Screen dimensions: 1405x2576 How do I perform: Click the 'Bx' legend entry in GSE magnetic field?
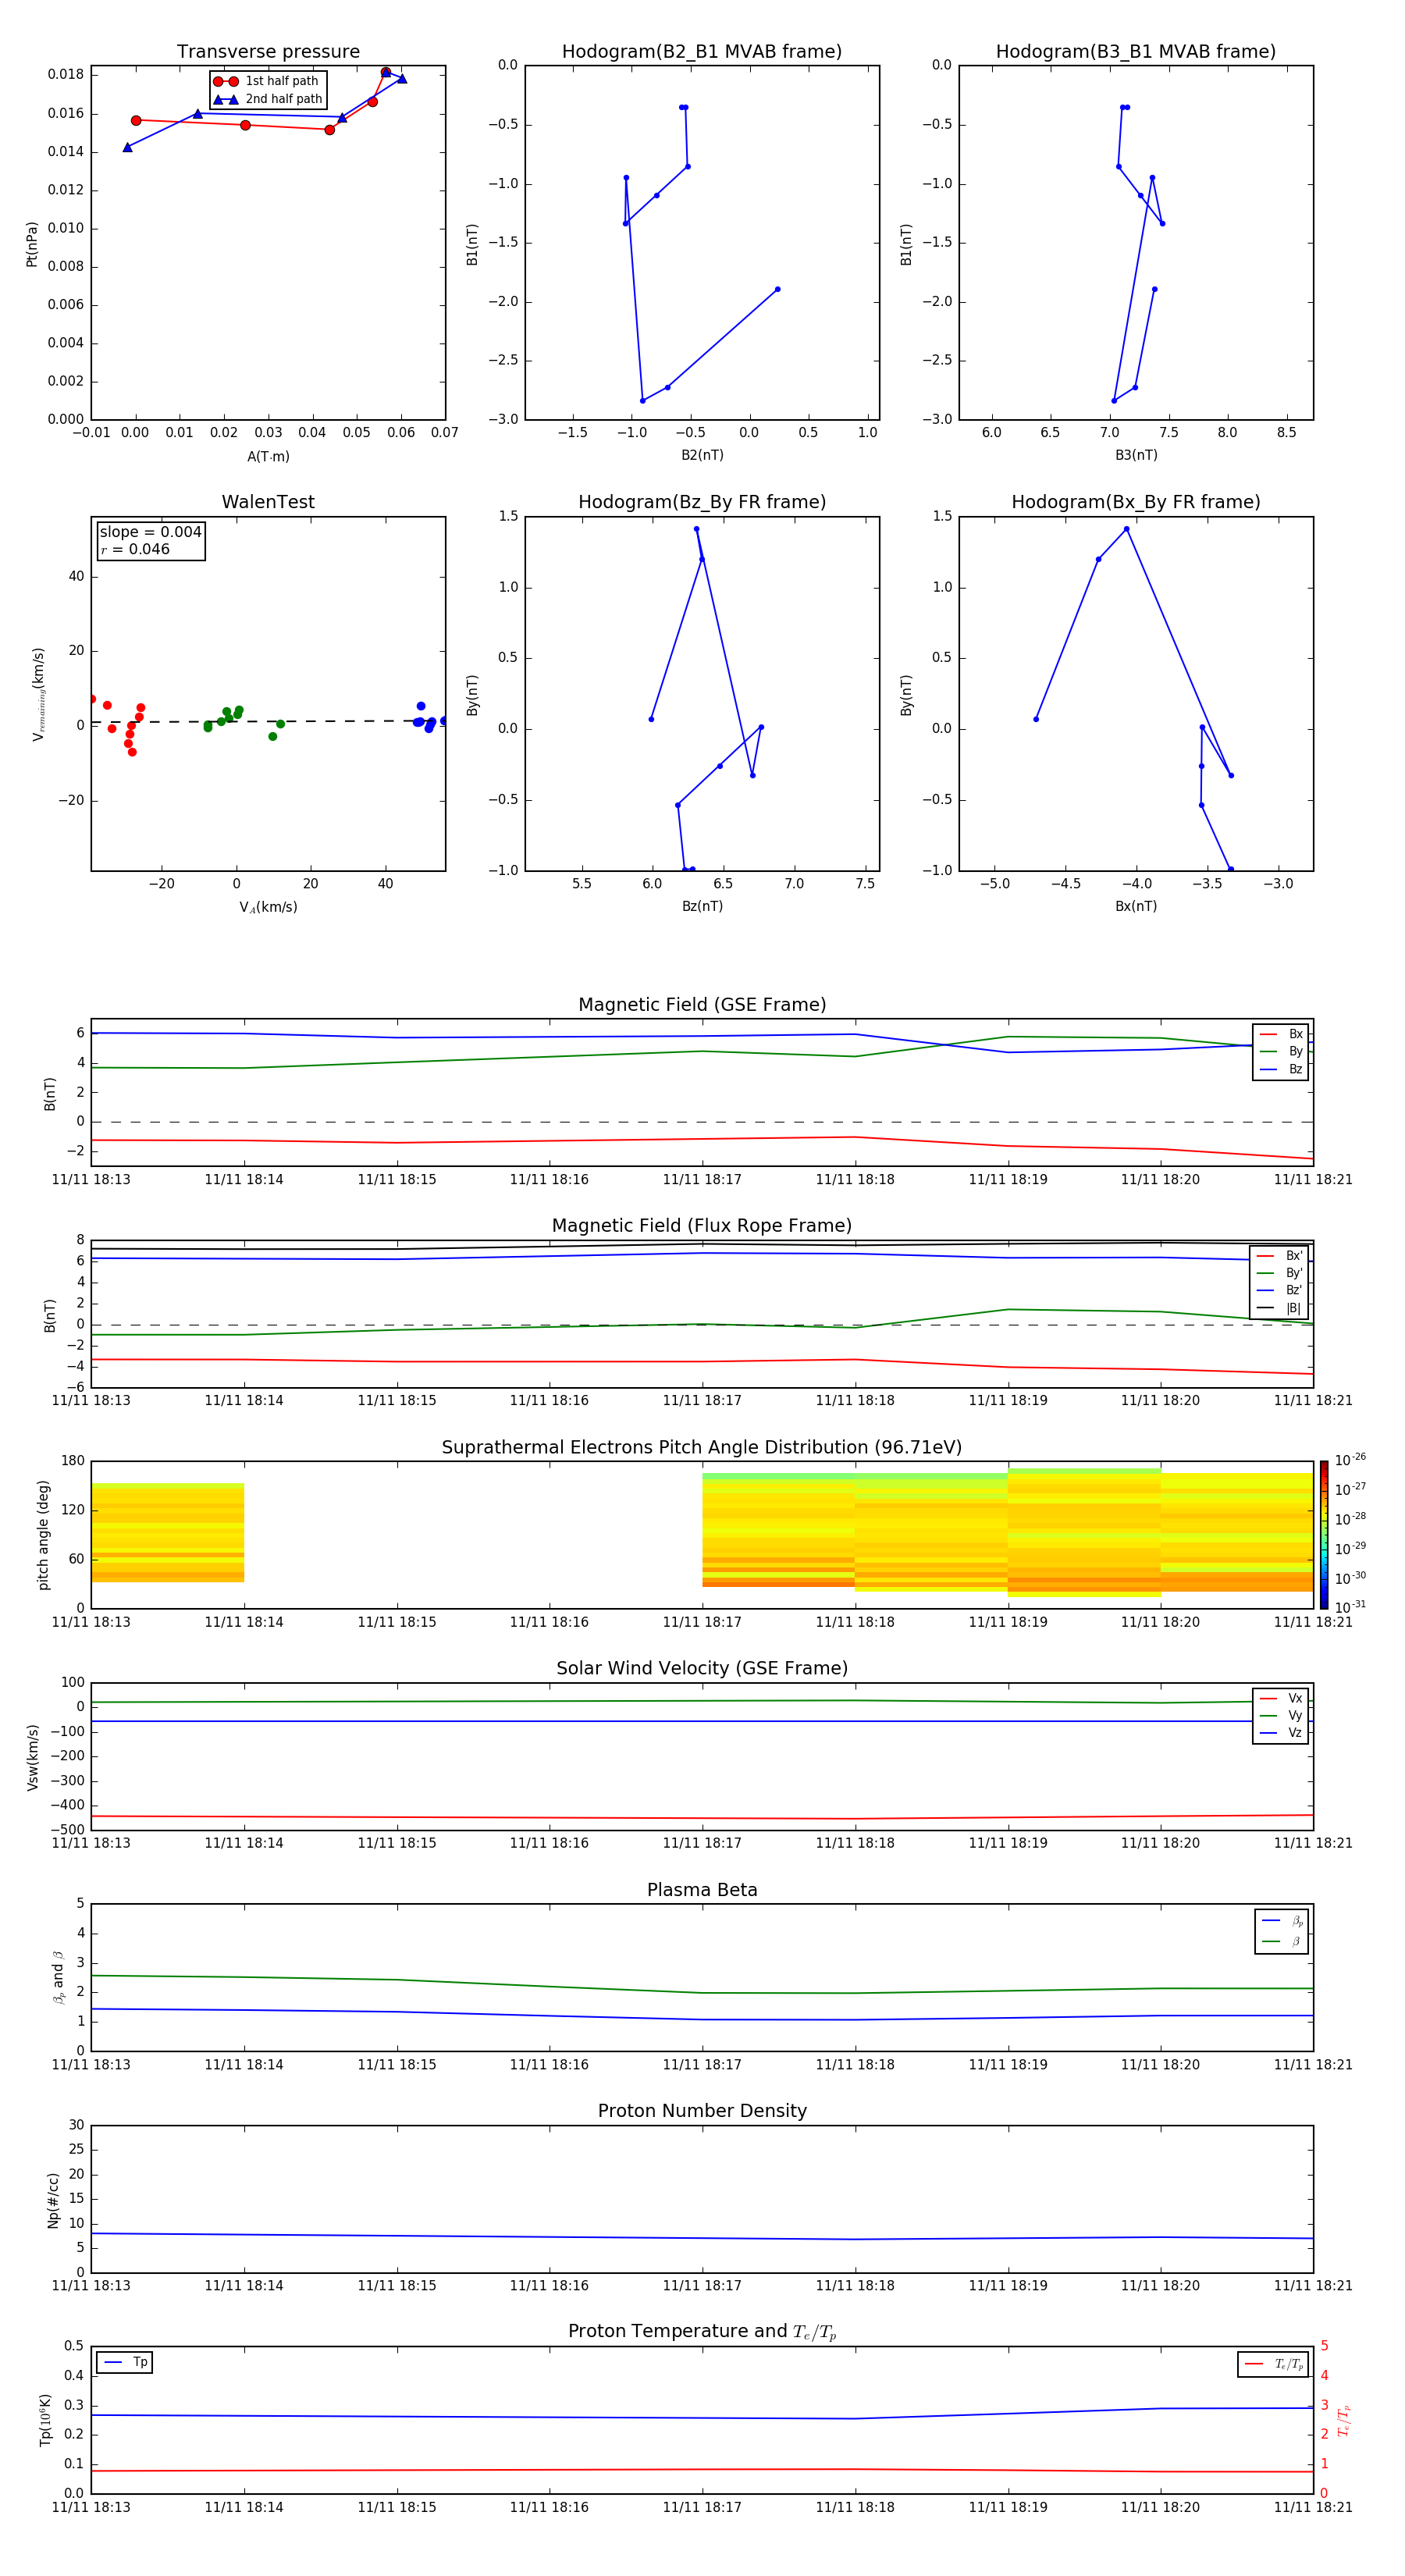click(x=1281, y=1034)
